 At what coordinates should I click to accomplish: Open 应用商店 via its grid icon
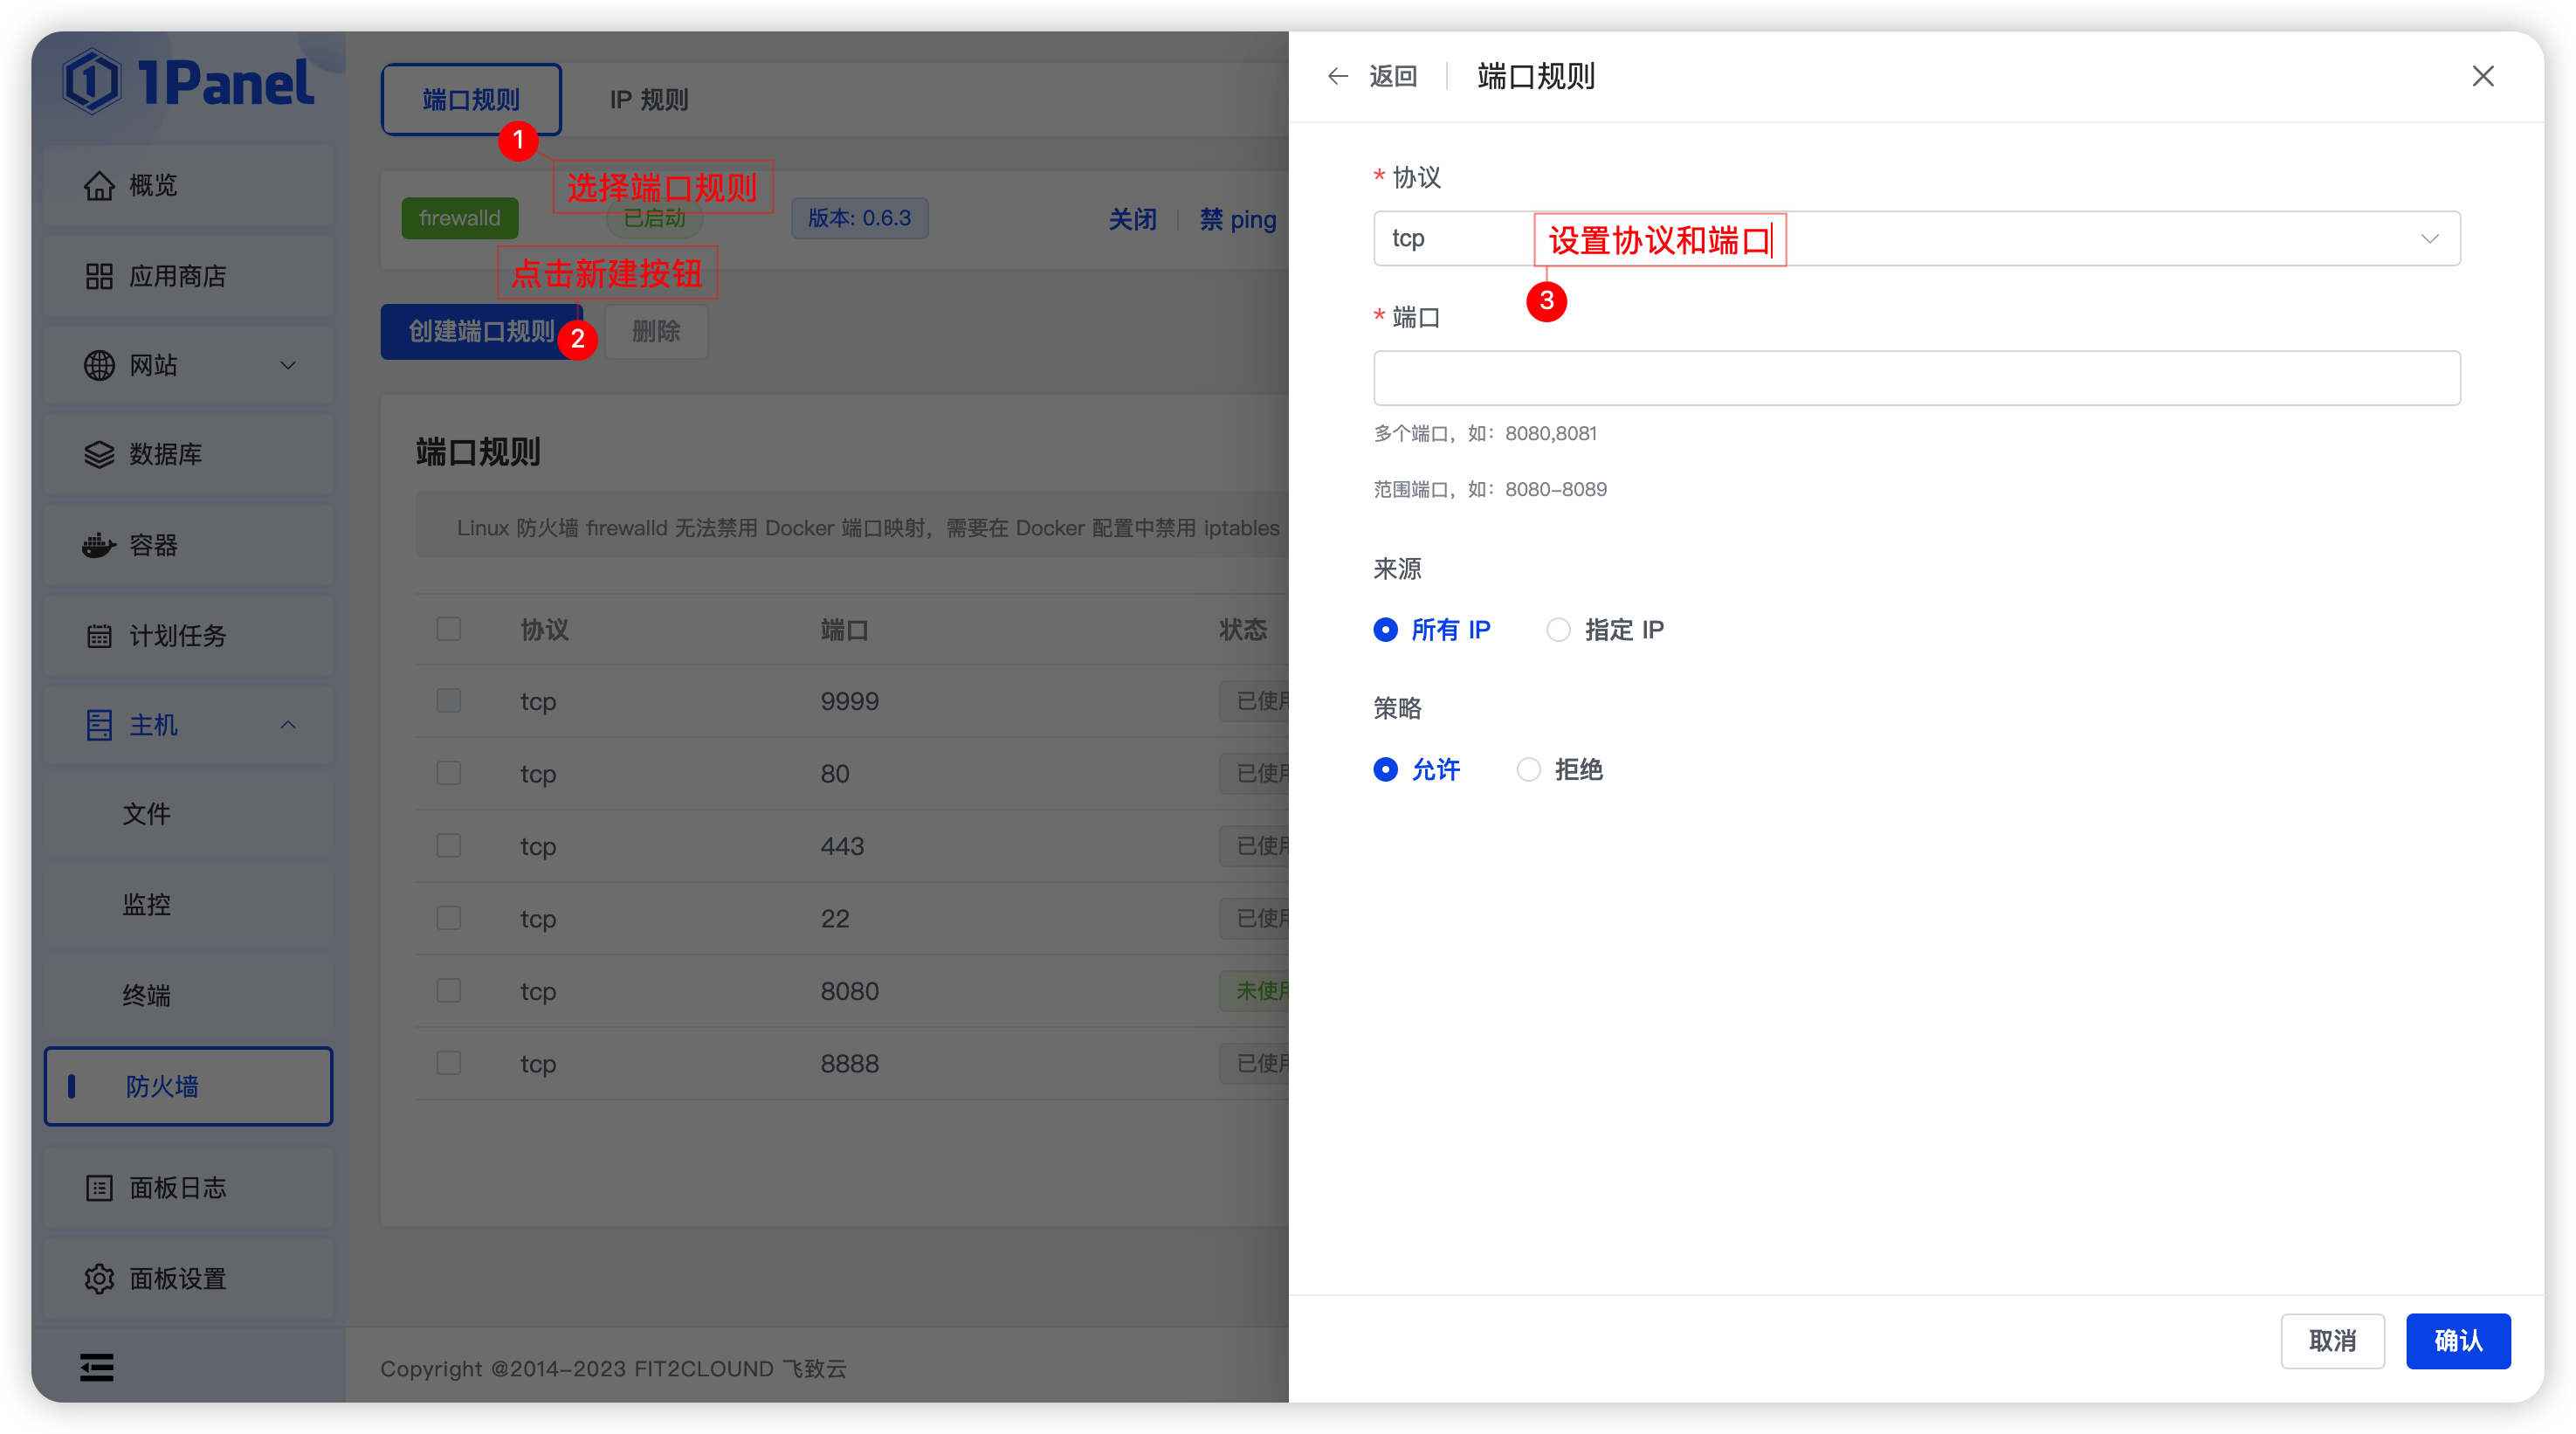pyautogui.click(x=99, y=276)
